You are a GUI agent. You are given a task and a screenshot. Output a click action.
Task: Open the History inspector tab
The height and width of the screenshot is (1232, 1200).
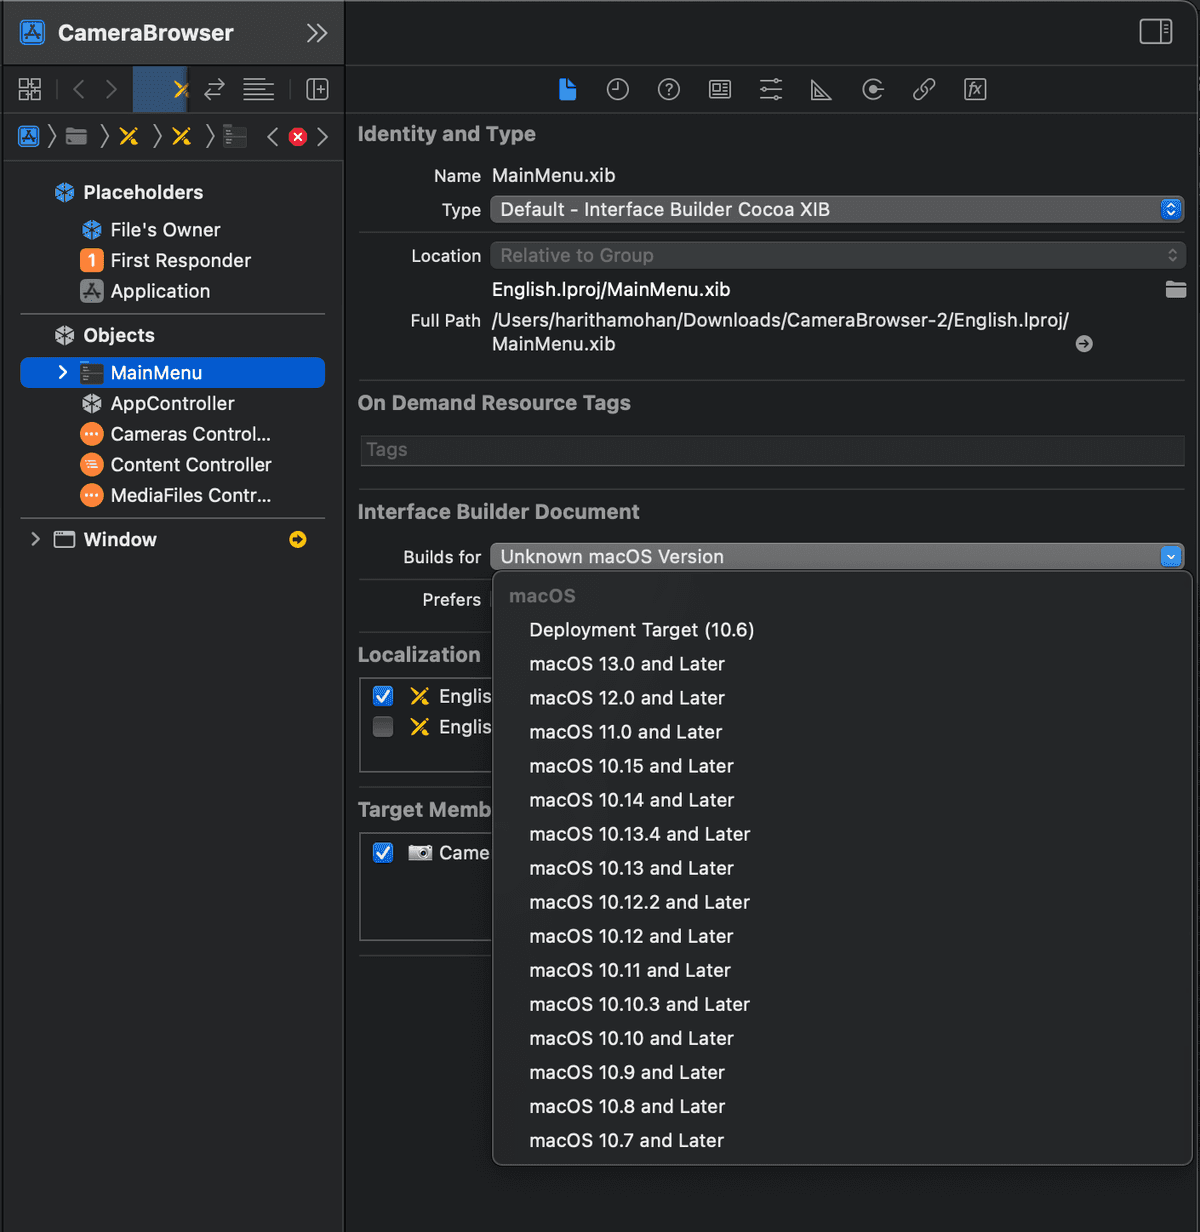coord(618,90)
